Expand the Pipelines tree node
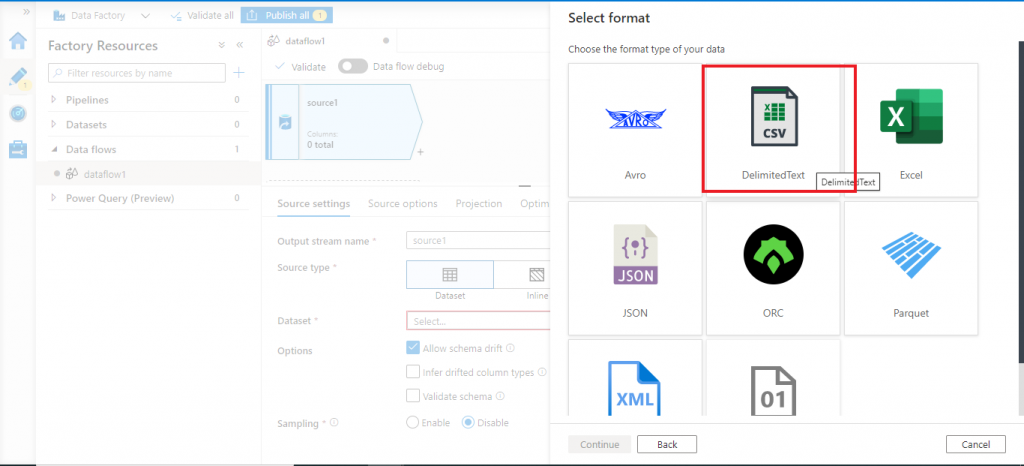This screenshot has width=1024, height=466. [54, 100]
